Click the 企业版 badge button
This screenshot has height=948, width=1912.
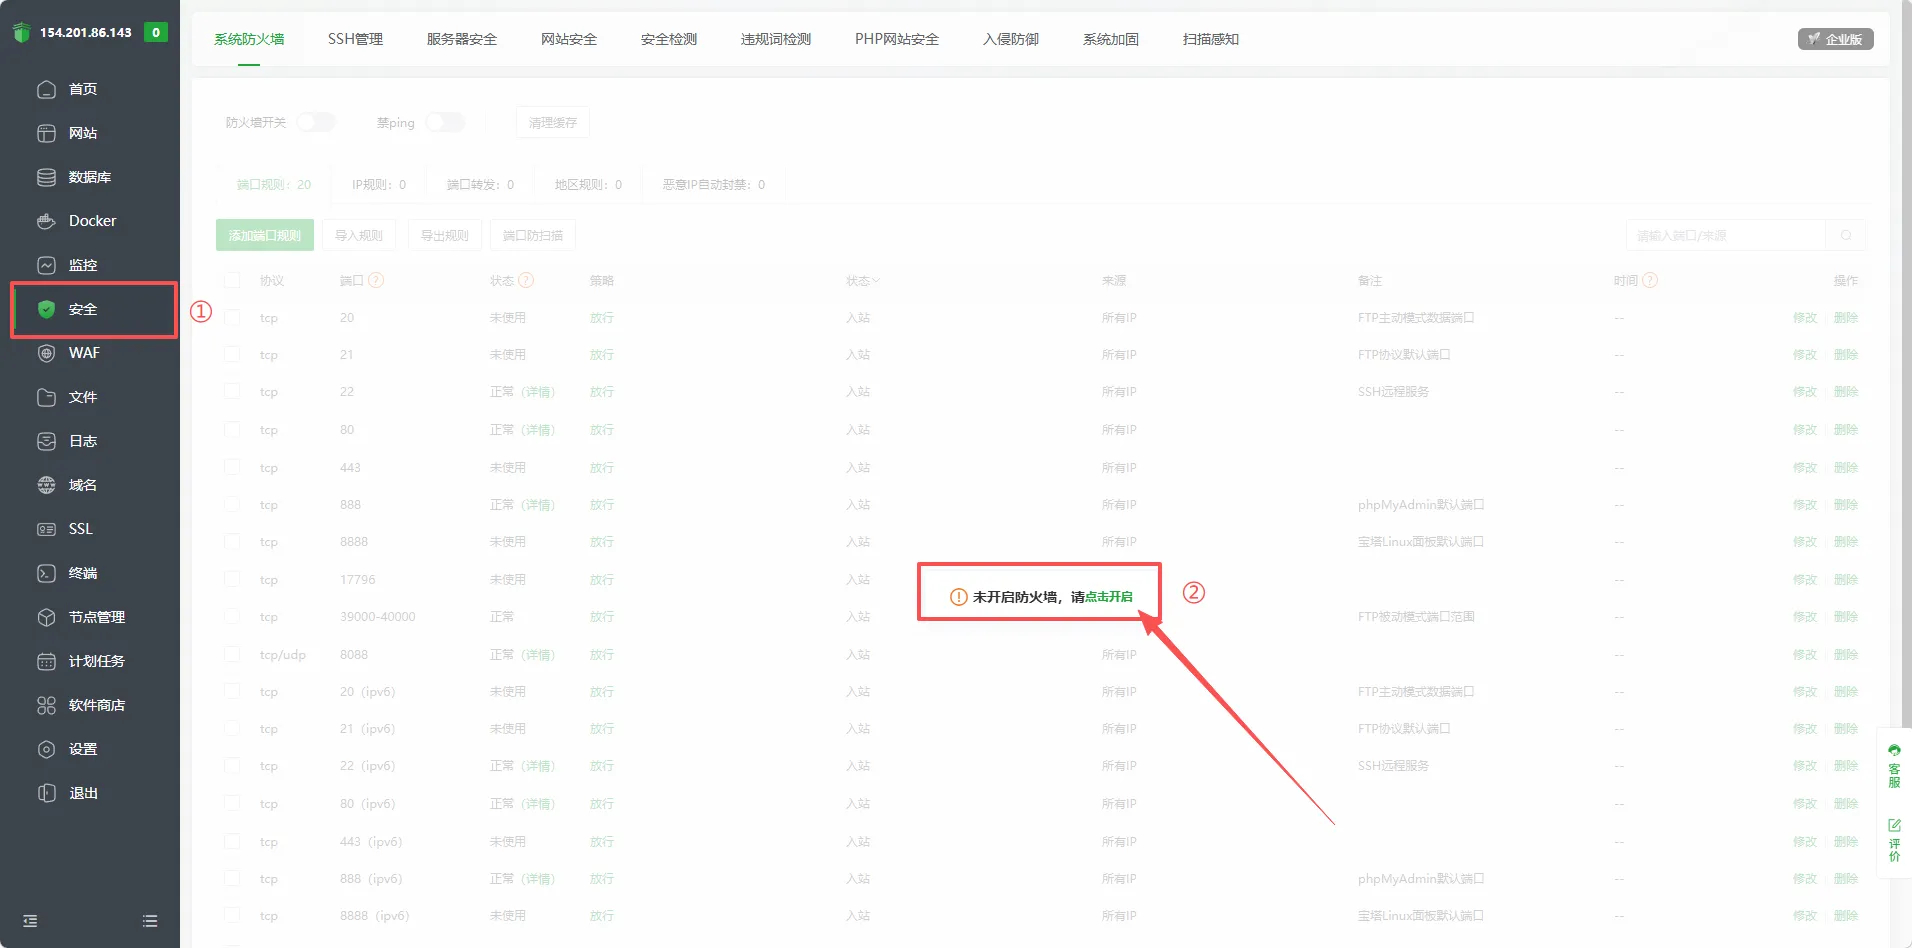(1835, 39)
